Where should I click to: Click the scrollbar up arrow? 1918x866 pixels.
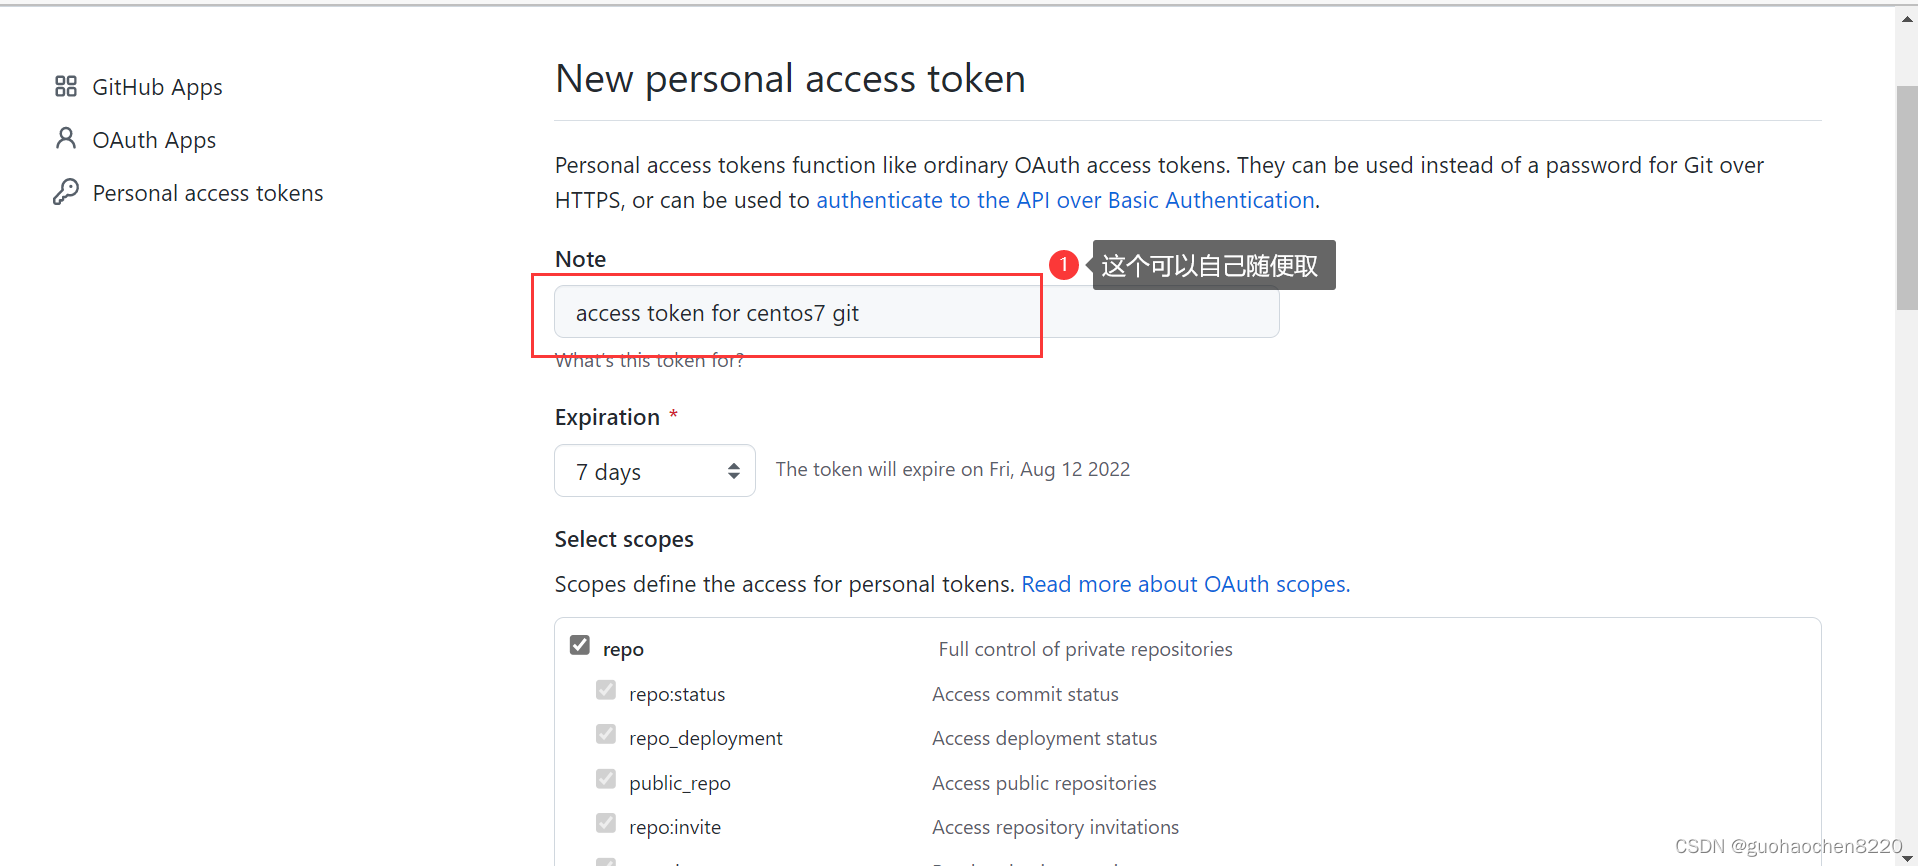tap(1907, 19)
